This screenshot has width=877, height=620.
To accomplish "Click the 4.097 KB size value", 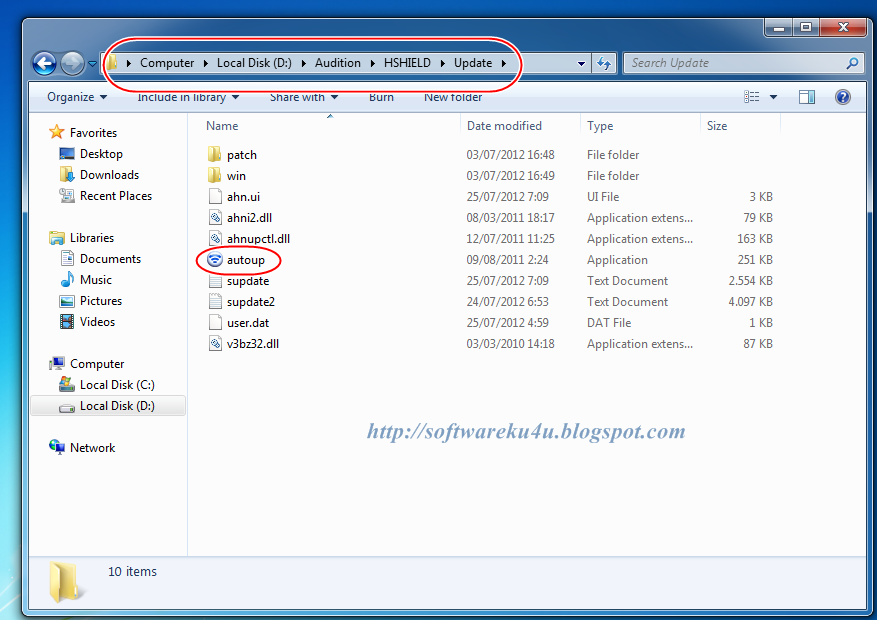I will pyautogui.click(x=750, y=302).
